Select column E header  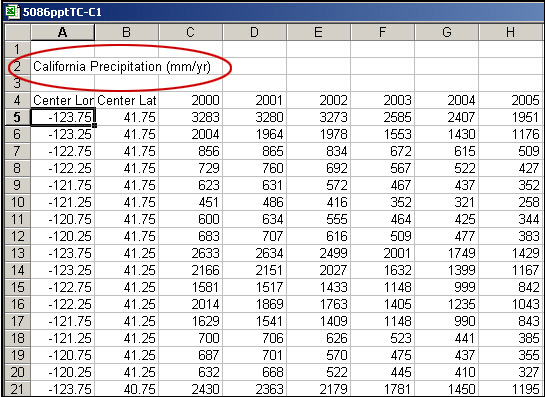point(318,32)
